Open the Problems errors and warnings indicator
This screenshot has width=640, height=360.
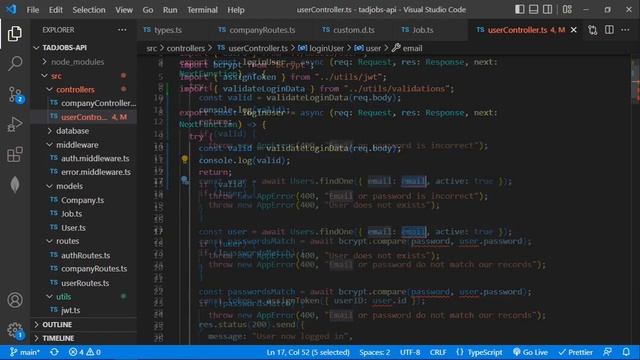85,352
